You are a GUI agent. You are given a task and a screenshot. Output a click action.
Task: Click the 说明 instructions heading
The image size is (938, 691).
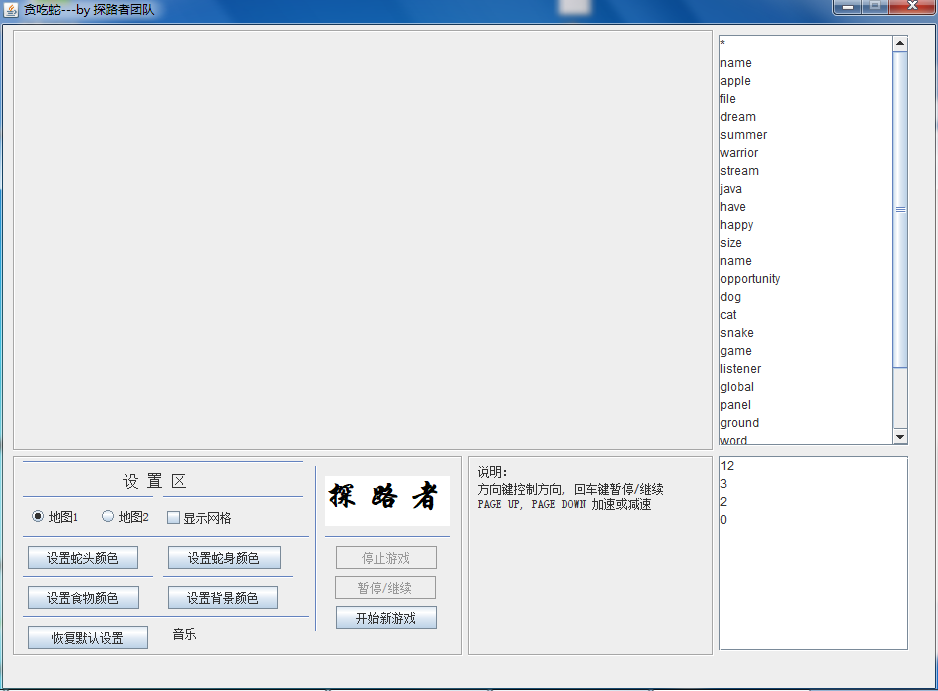click(492, 472)
